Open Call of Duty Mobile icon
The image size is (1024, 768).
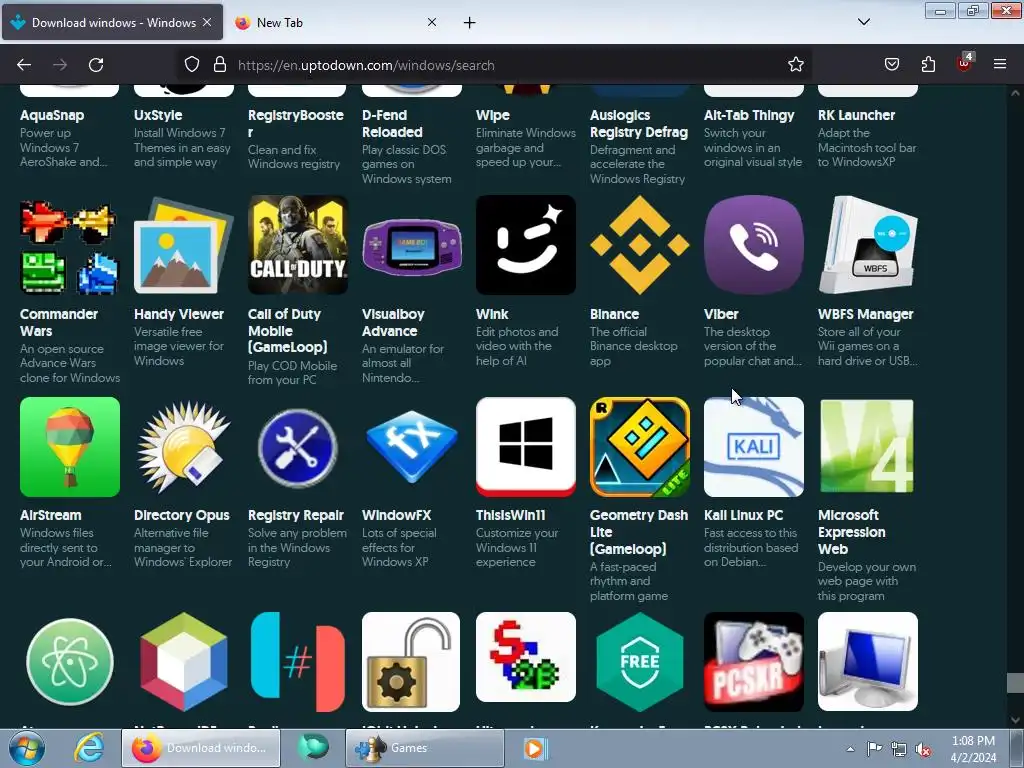(298, 246)
